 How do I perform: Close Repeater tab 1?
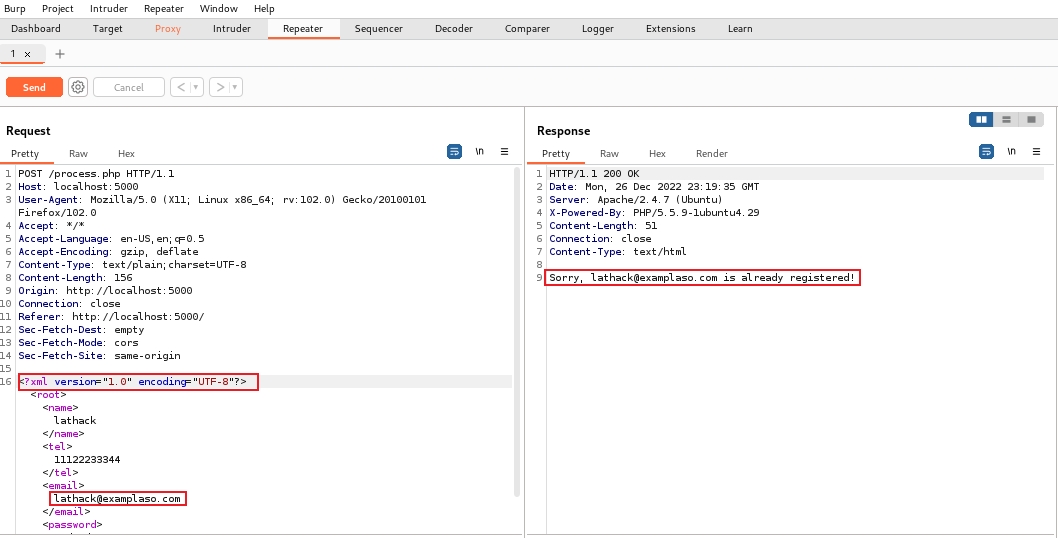(x=28, y=54)
